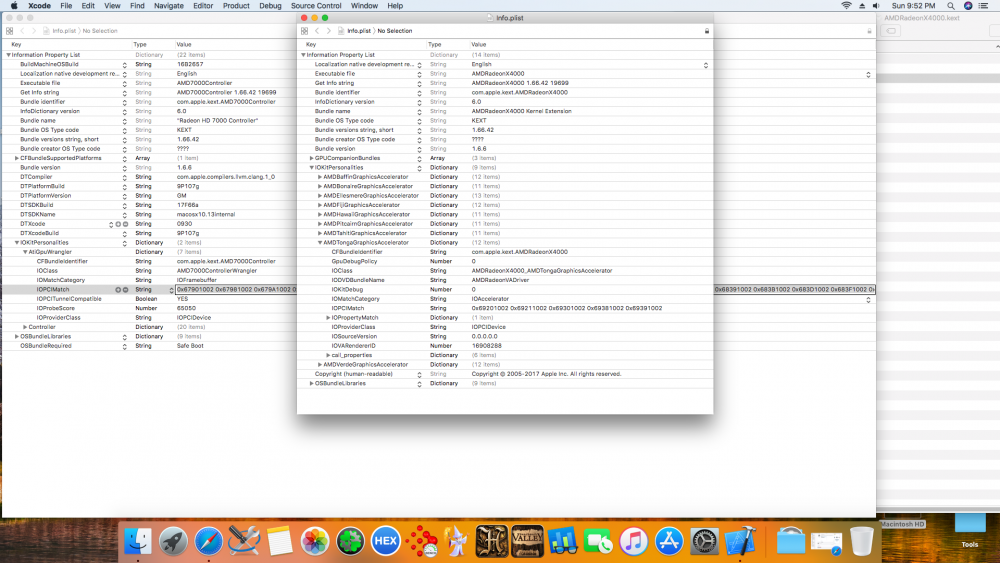
Task: Open related items grid in front Info.plist window
Action: (x=304, y=31)
